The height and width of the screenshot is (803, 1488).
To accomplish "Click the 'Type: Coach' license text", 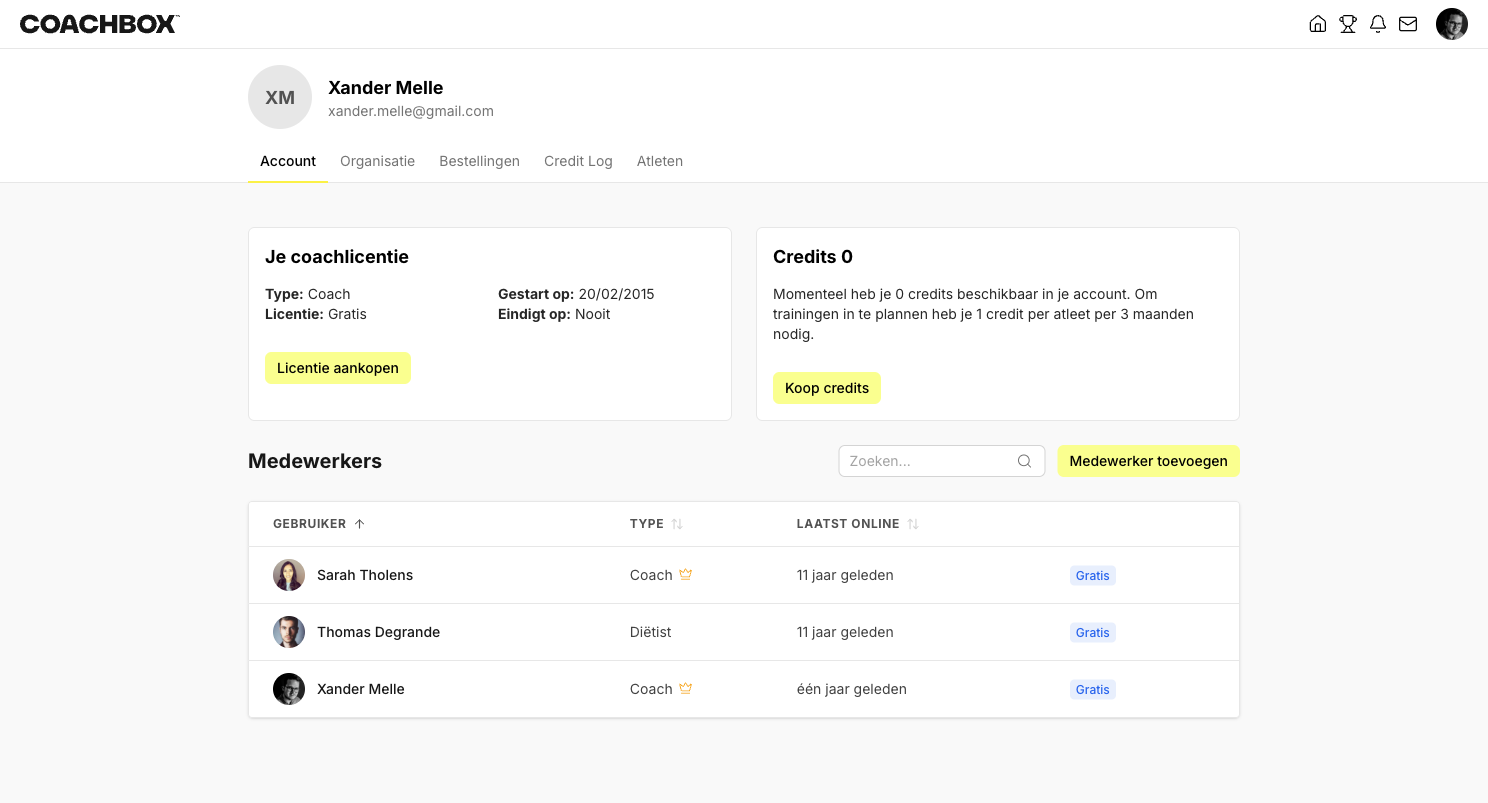I will click(x=308, y=294).
